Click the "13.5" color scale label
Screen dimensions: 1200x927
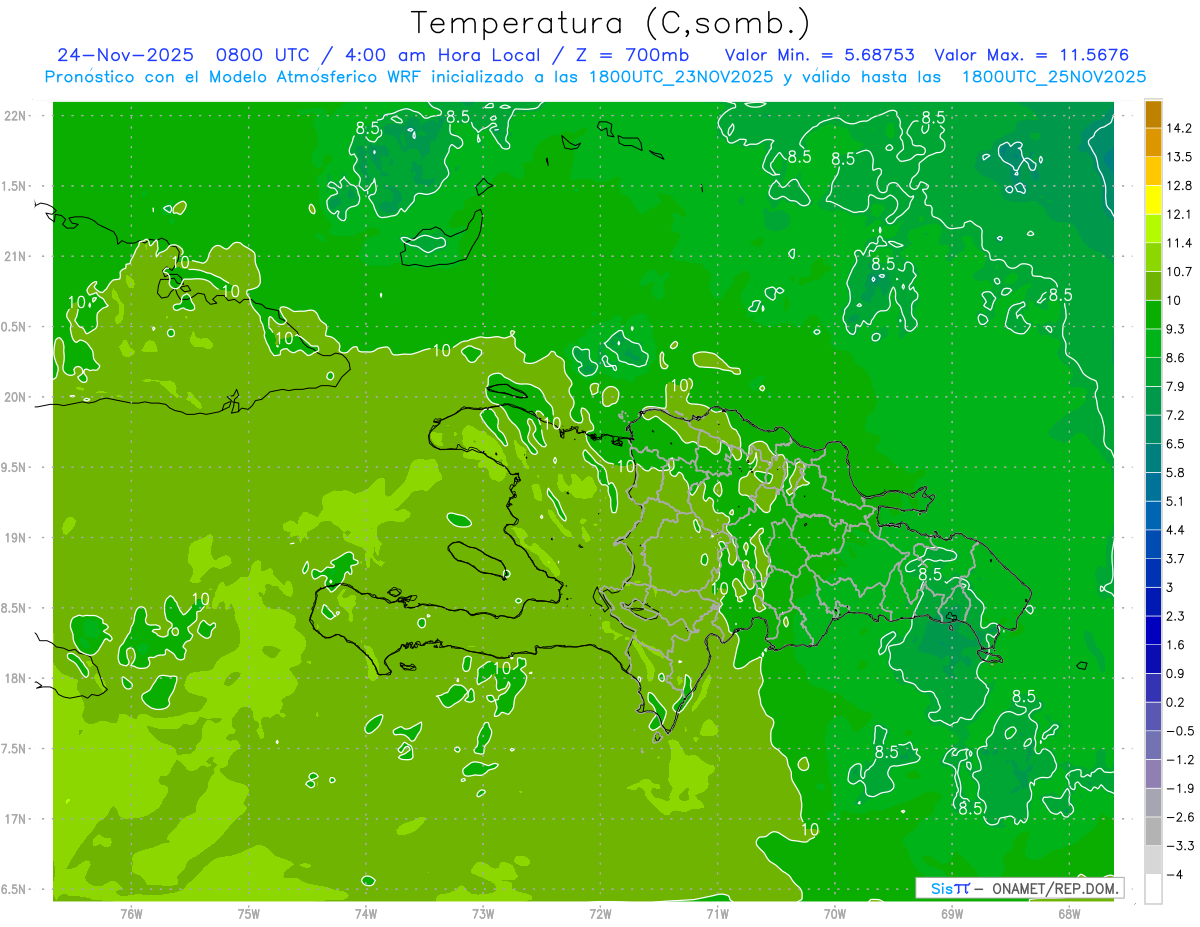coord(1179,157)
